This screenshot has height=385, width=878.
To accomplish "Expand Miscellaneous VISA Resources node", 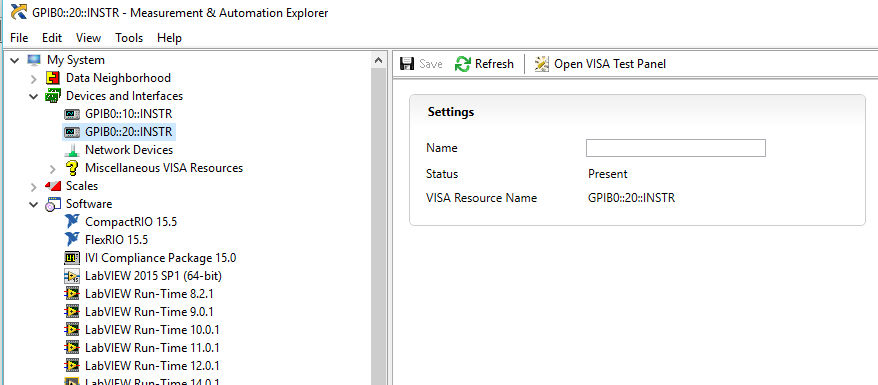I will point(53,168).
